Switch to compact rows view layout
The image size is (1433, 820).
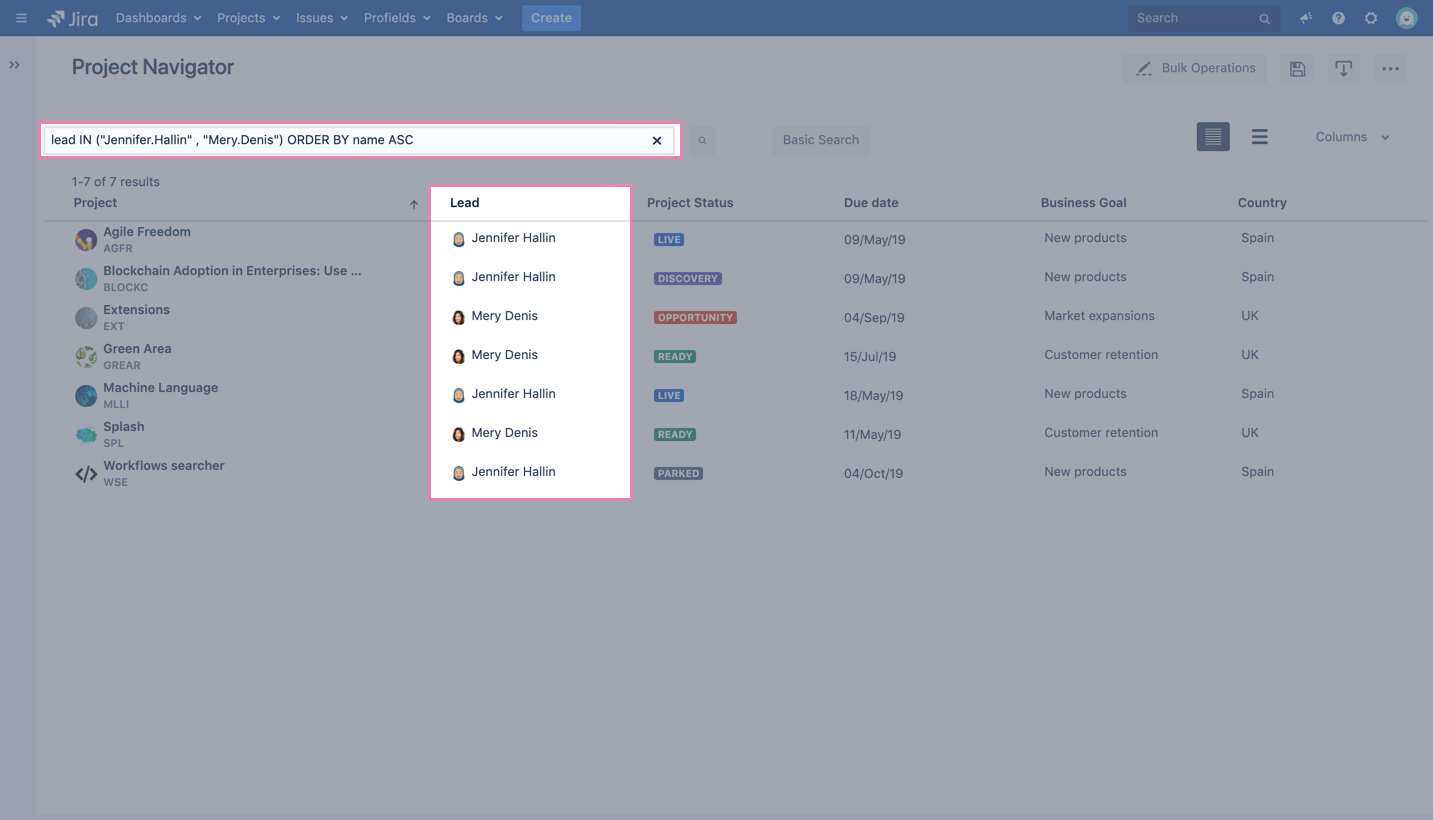(1259, 136)
